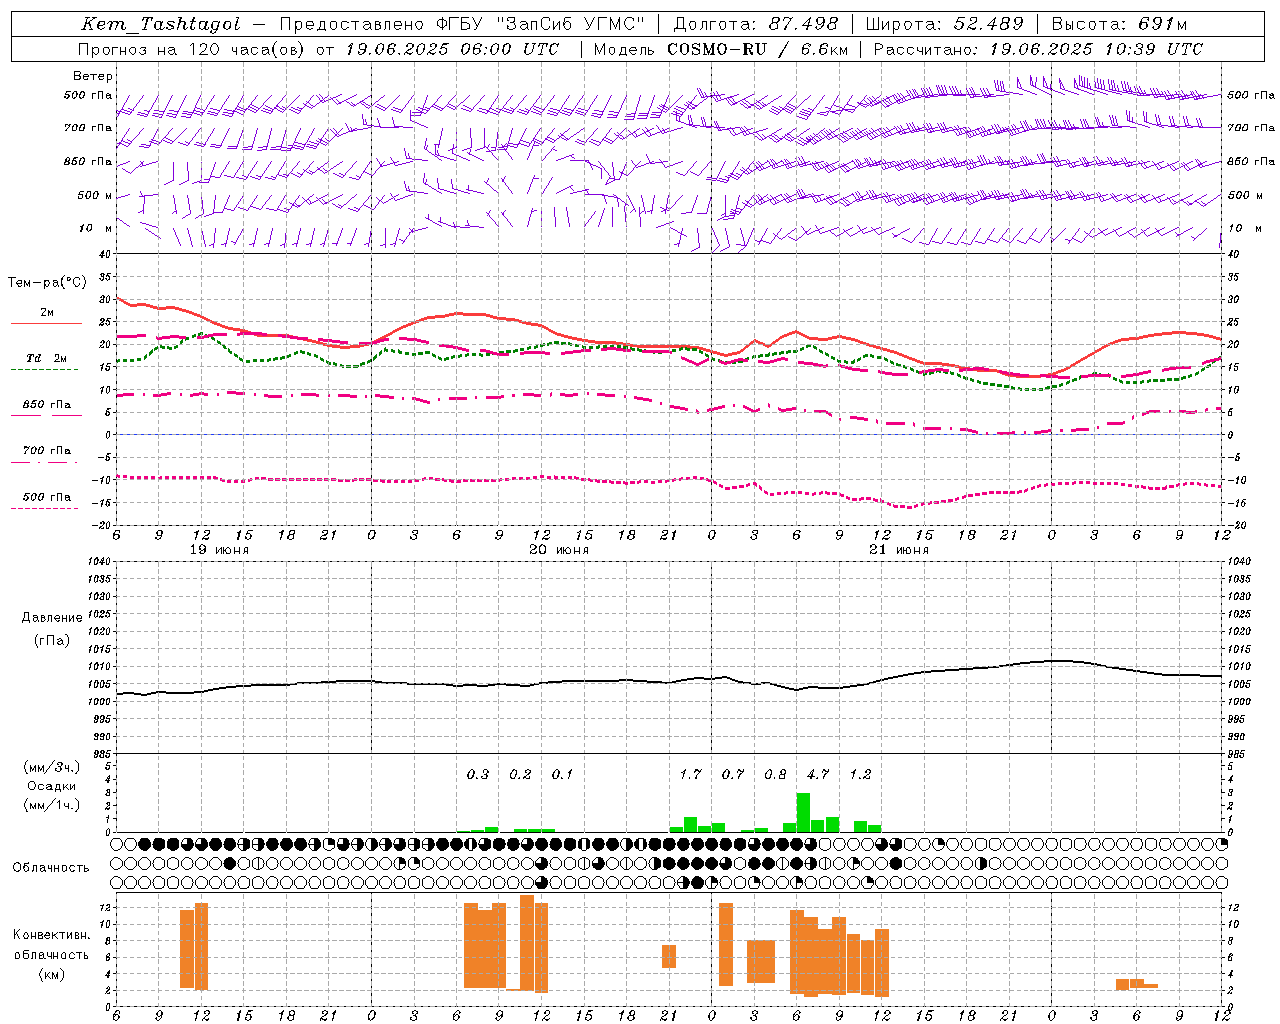Click the 'Модель COSMO-RU / 6.6км' label
The image size is (1280, 1024).
(x=721, y=49)
